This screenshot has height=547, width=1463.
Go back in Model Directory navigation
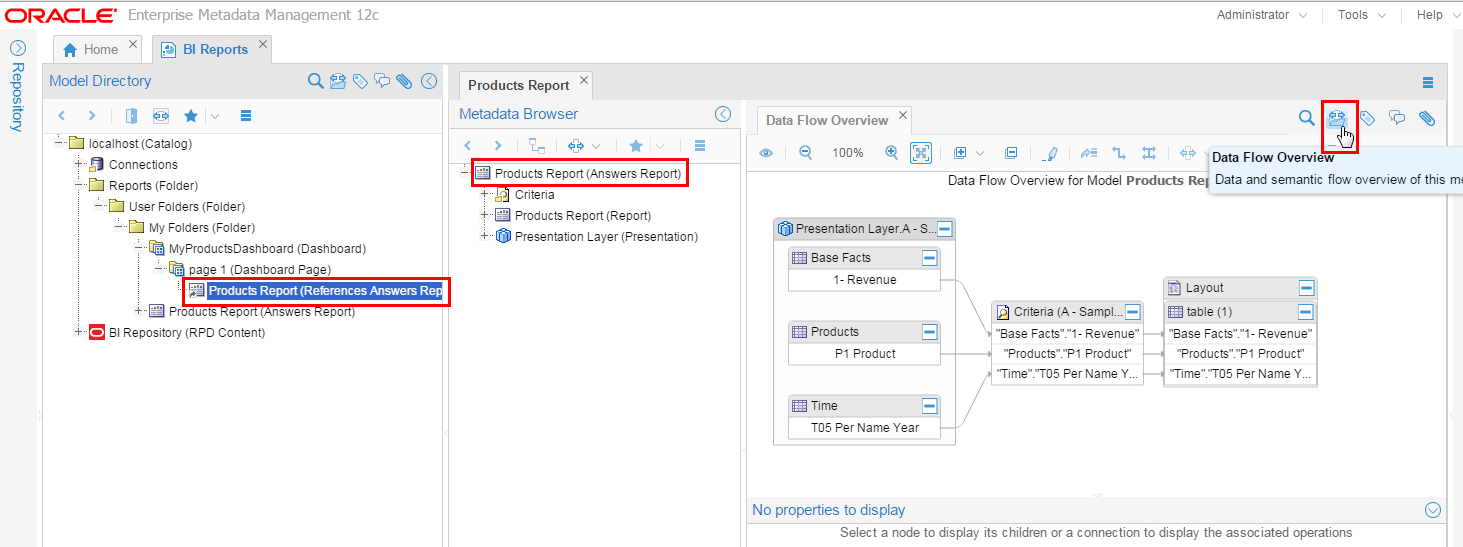(61, 116)
